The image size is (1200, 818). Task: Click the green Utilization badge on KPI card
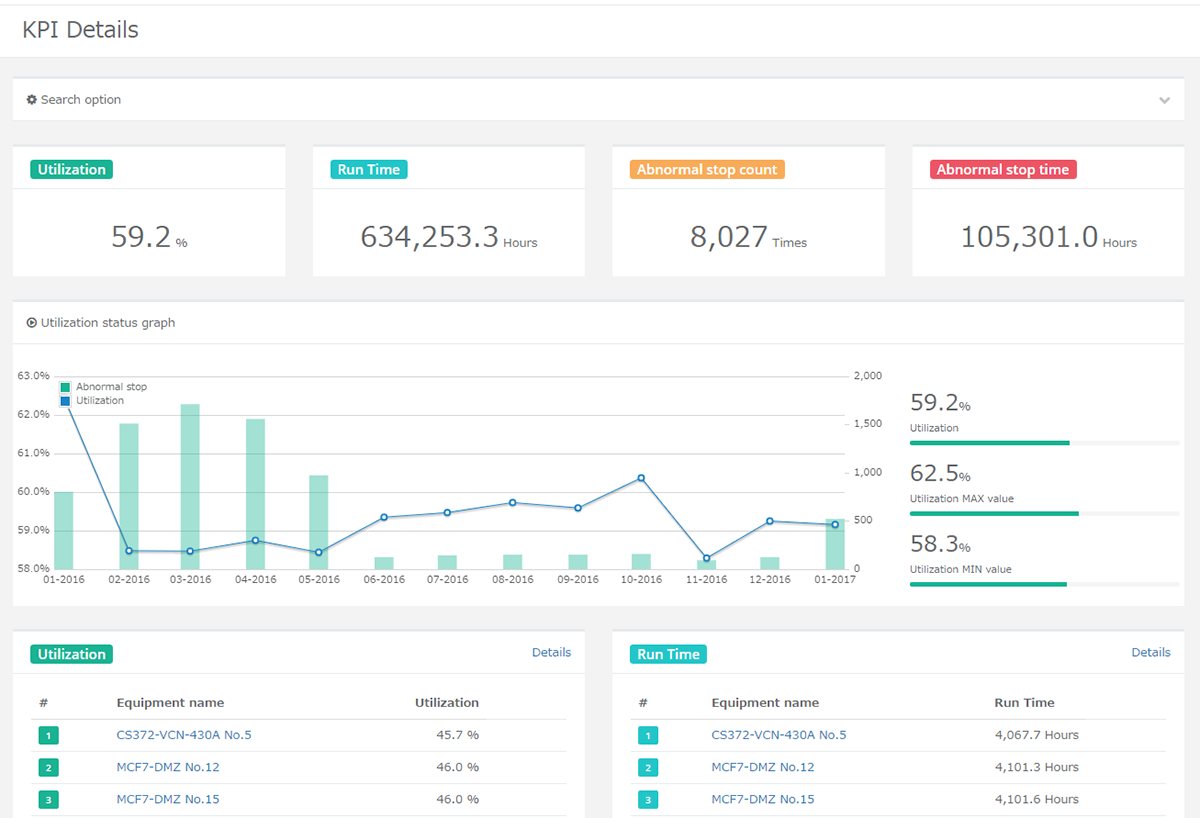(x=71, y=170)
